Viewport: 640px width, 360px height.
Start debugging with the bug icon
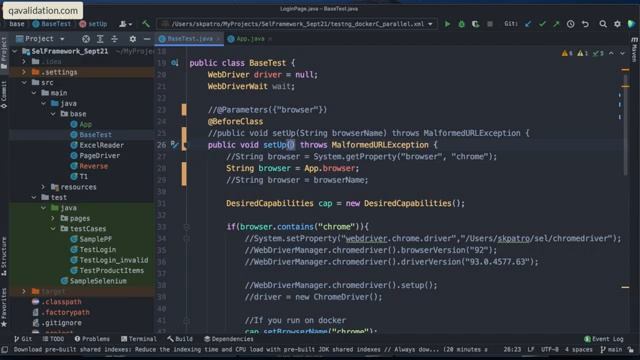(461, 24)
